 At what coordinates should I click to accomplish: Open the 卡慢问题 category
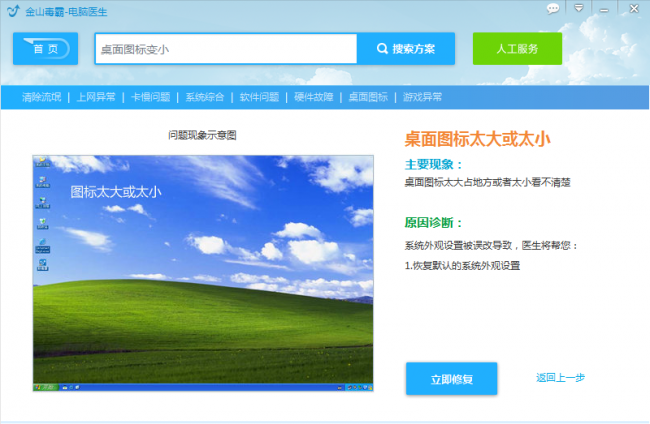tap(150, 97)
